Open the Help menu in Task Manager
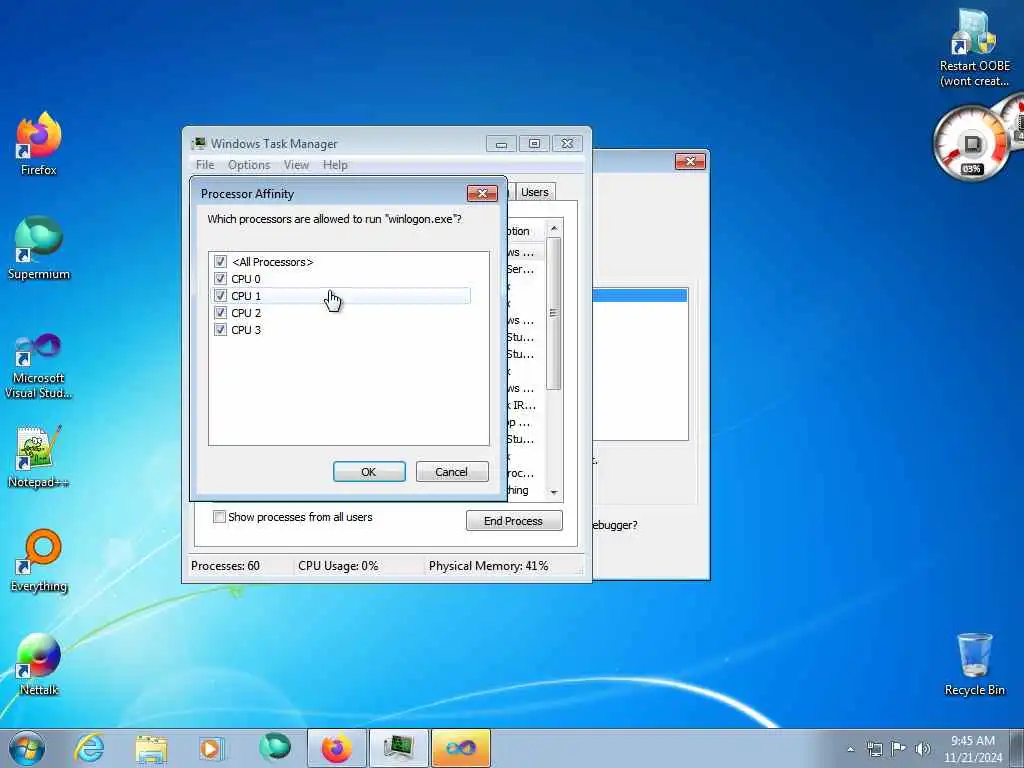This screenshot has height=768, width=1024. (x=335, y=165)
